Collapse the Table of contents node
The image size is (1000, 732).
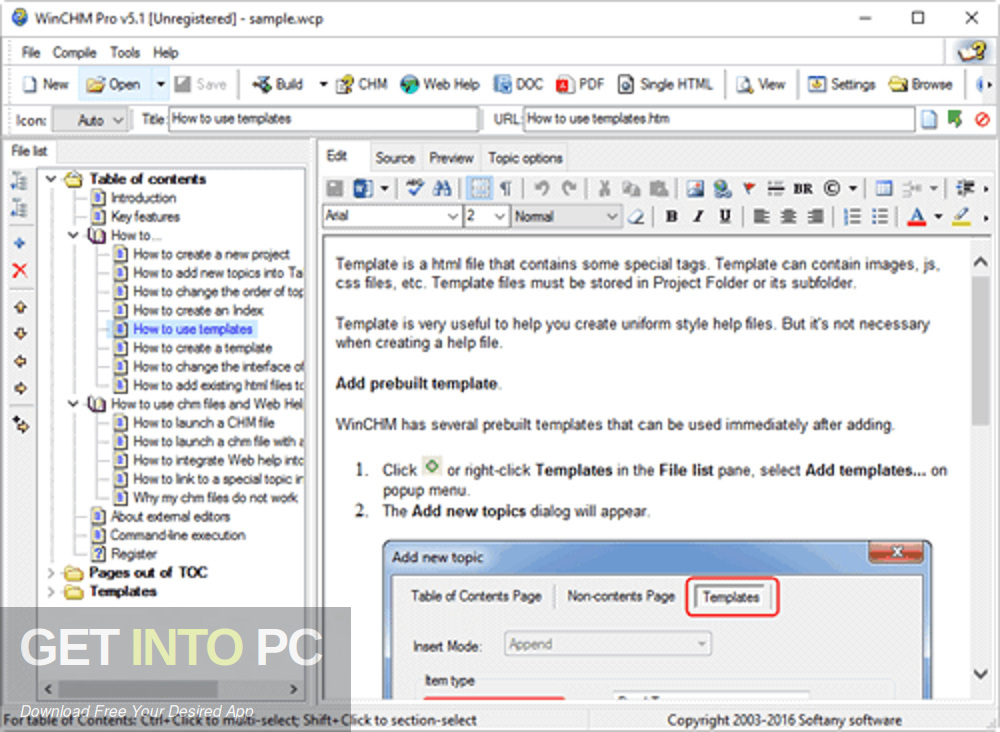[51, 179]
